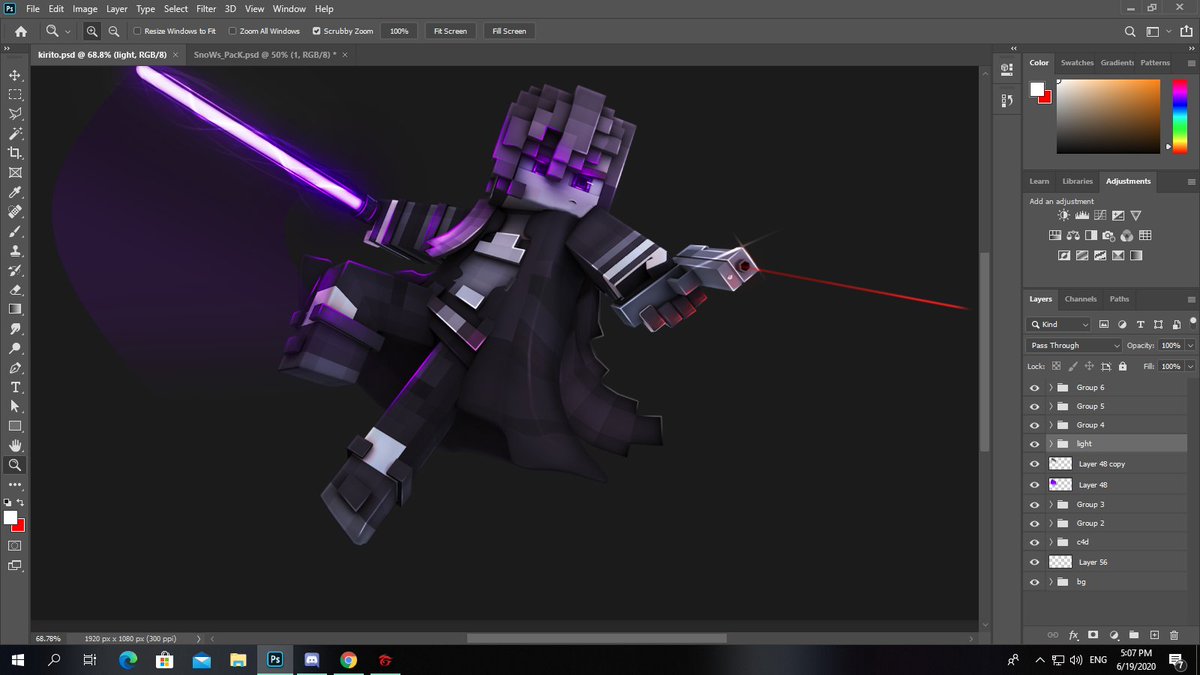The width and height of the screenshot is (1200, 675).
Task: Enable Zoom All Windows checkbox
Action: pyautogui.click(x=233, y=31)
